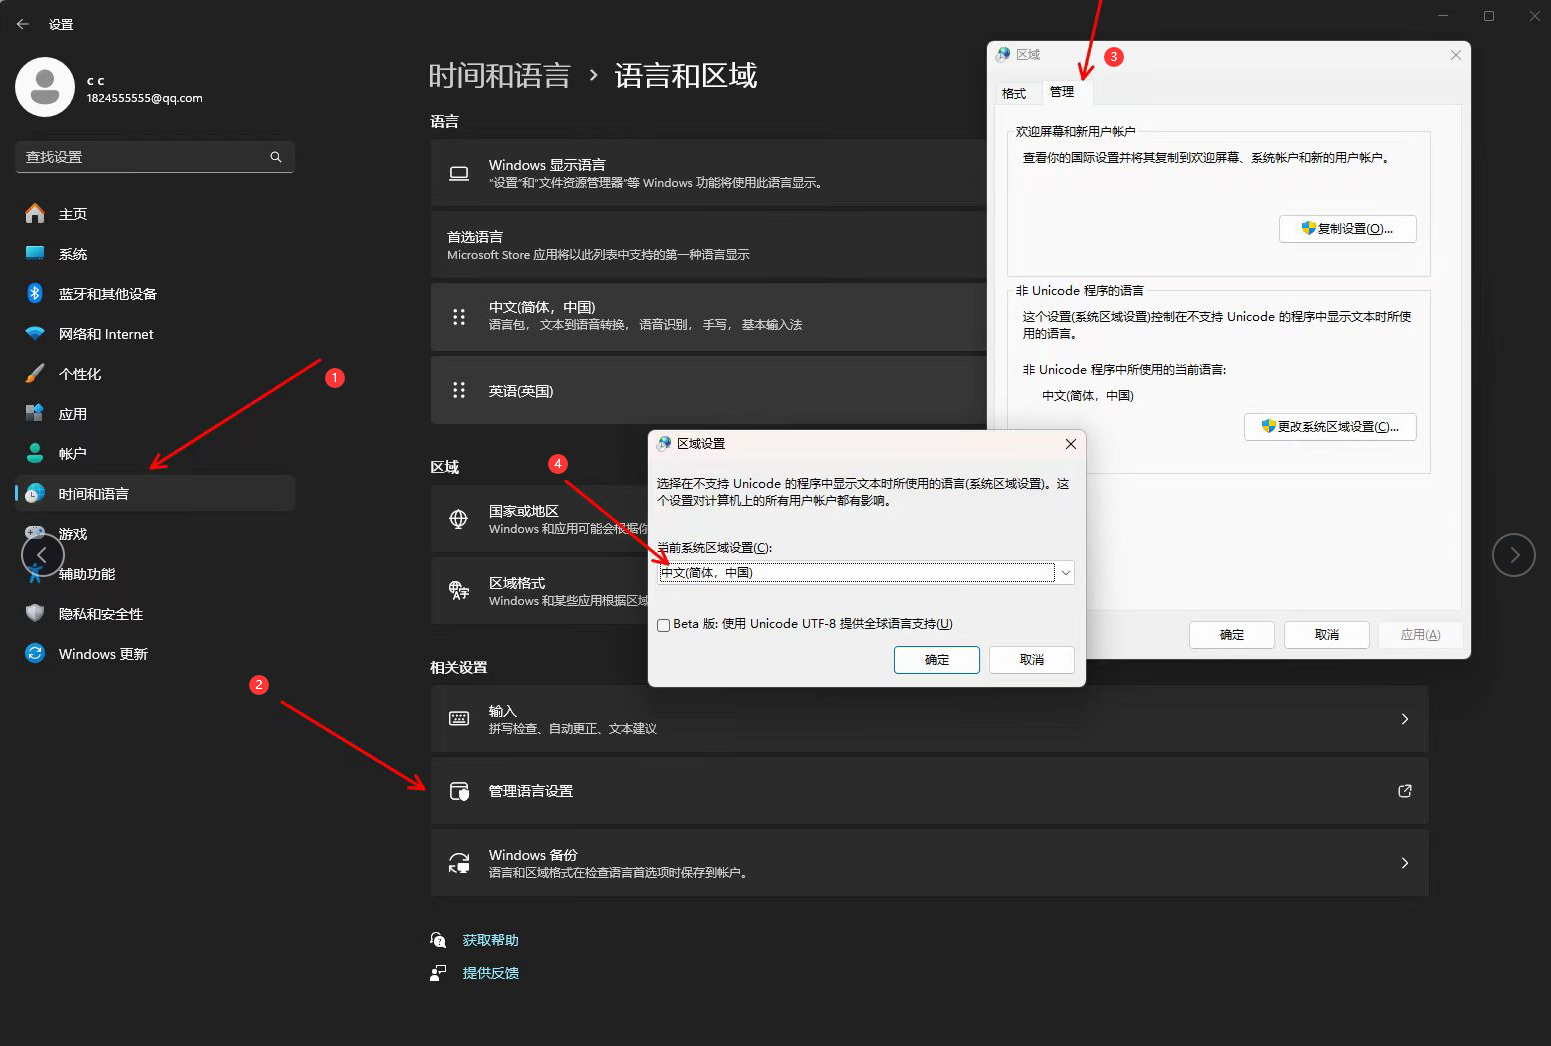Go to previous image with left arrow
This screenshot has height=1046, width=1551.
coord(42,555)
